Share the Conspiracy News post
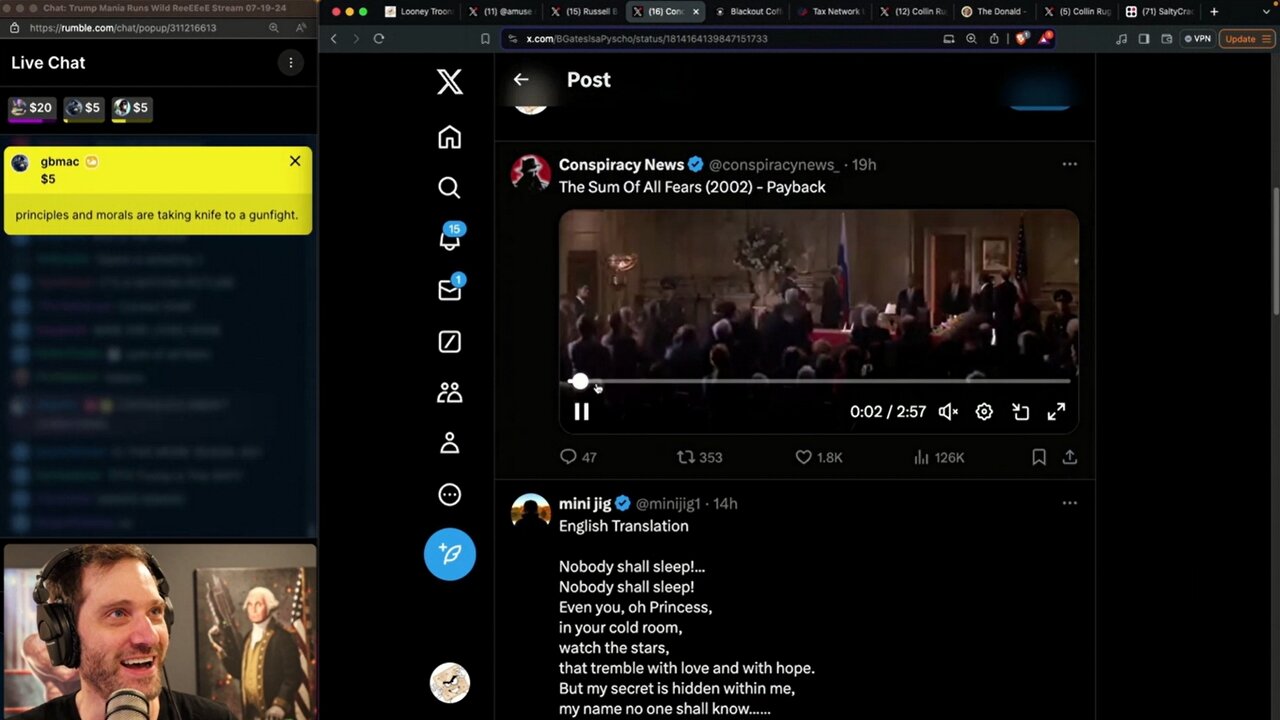The image size is (1280, 720). tap(1069, 457)
